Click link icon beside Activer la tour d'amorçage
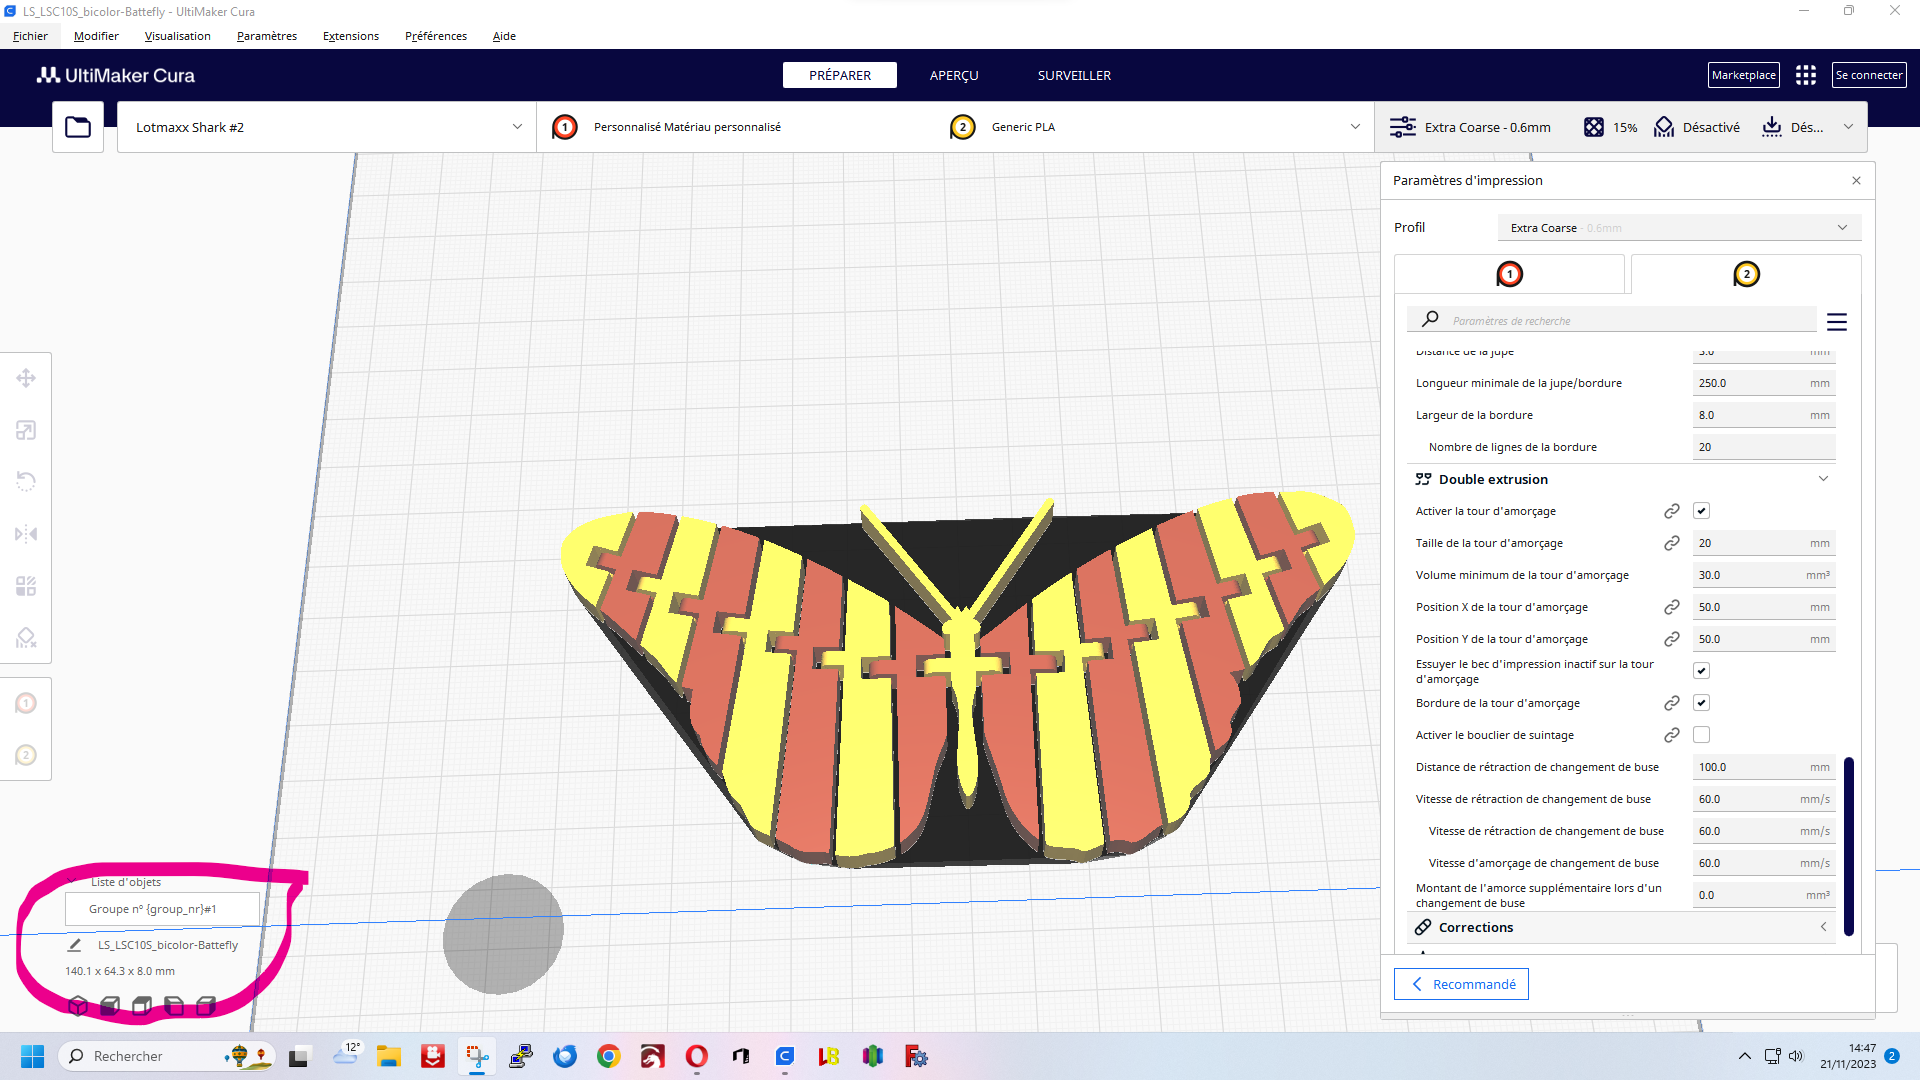The width and height of the screenshot is (1920, 1080). 1671,511
